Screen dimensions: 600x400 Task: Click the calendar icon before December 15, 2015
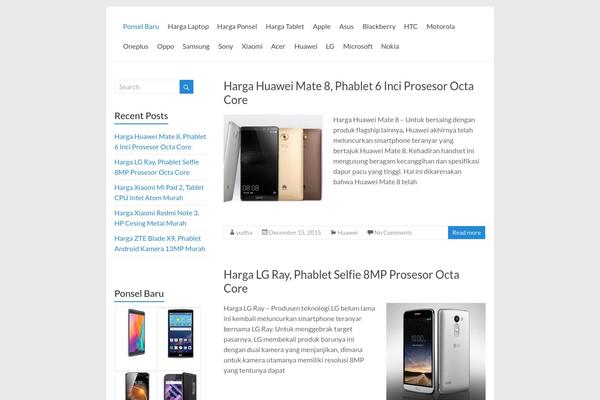coord(264,232)
